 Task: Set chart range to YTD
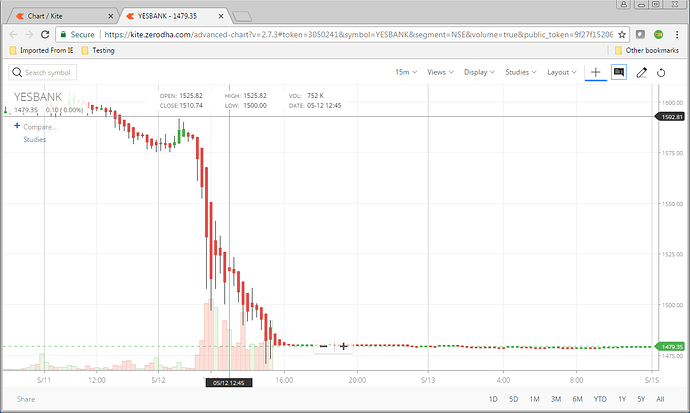pos(600,399)
